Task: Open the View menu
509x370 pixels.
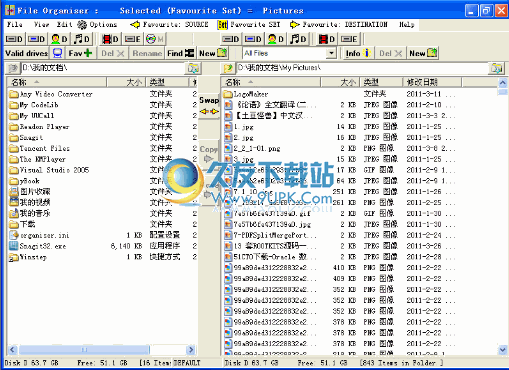Action: [42, 24]
